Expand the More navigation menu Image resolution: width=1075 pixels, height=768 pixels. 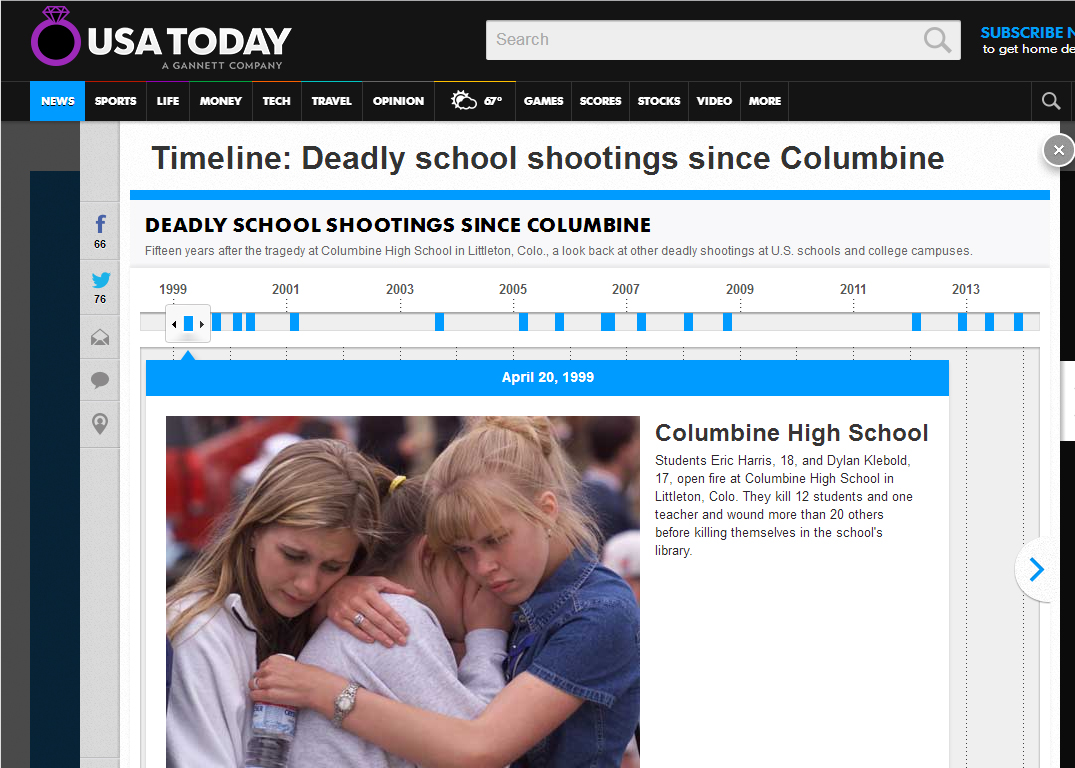click(x=765, y=101)
